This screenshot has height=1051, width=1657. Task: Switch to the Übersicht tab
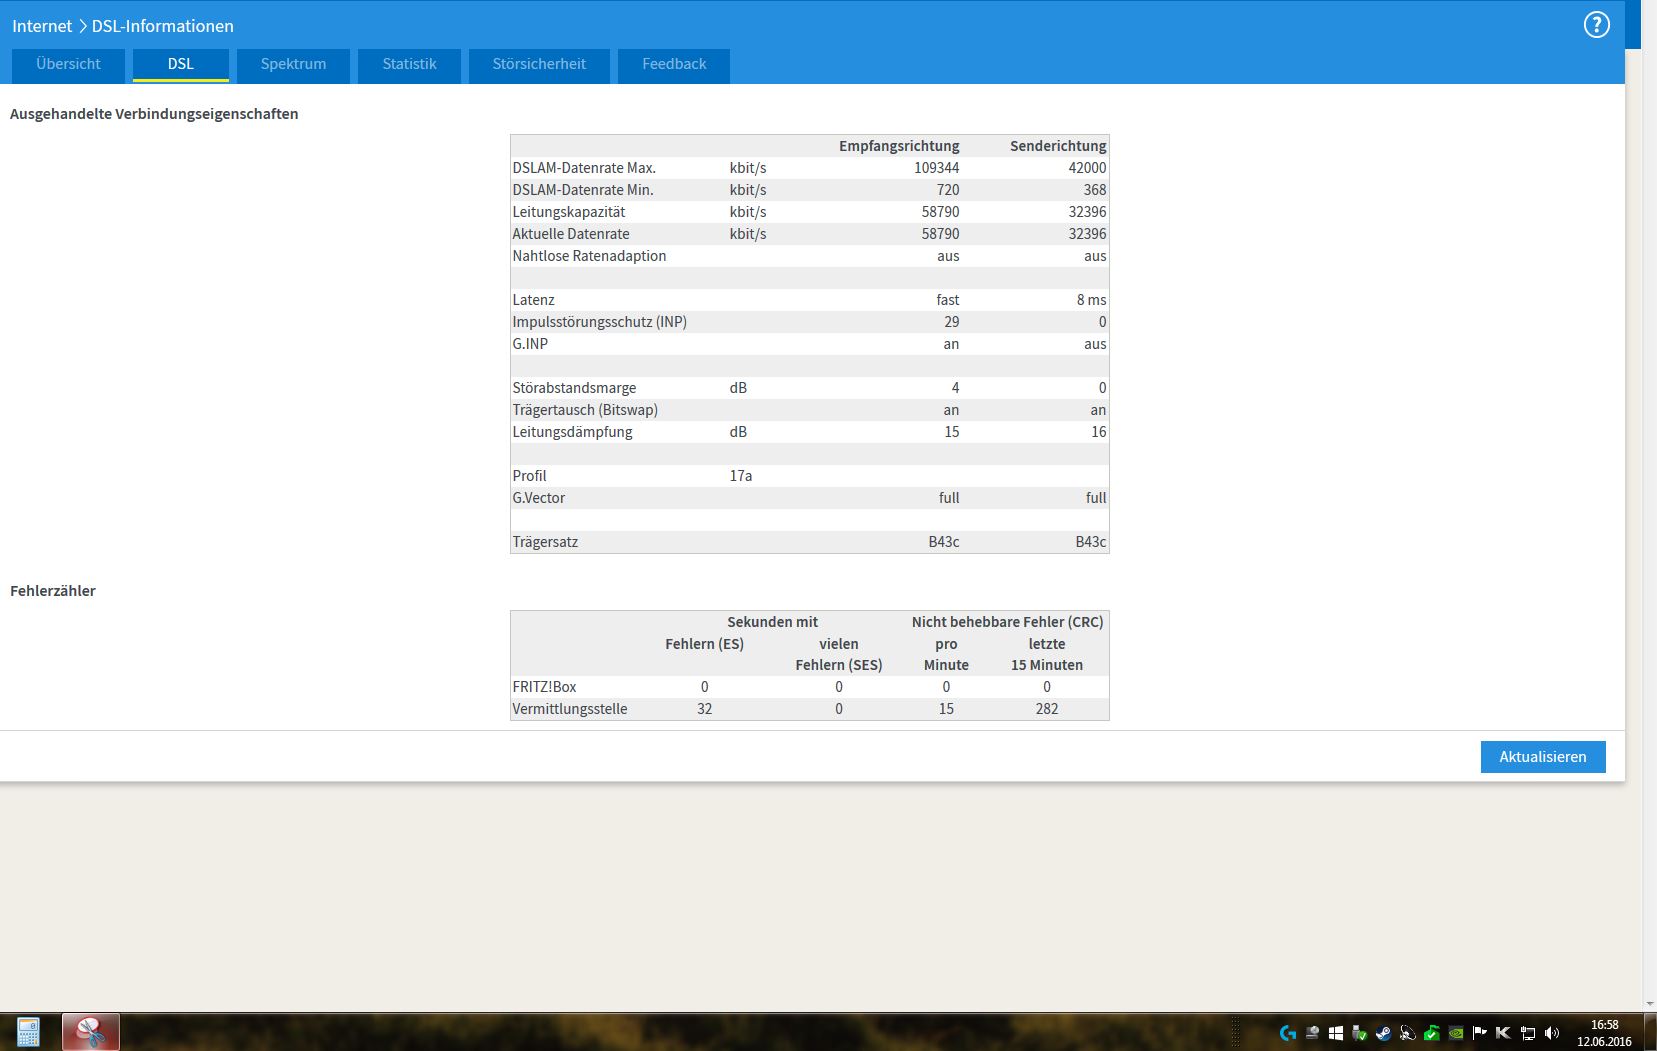(x=68, y=64)
